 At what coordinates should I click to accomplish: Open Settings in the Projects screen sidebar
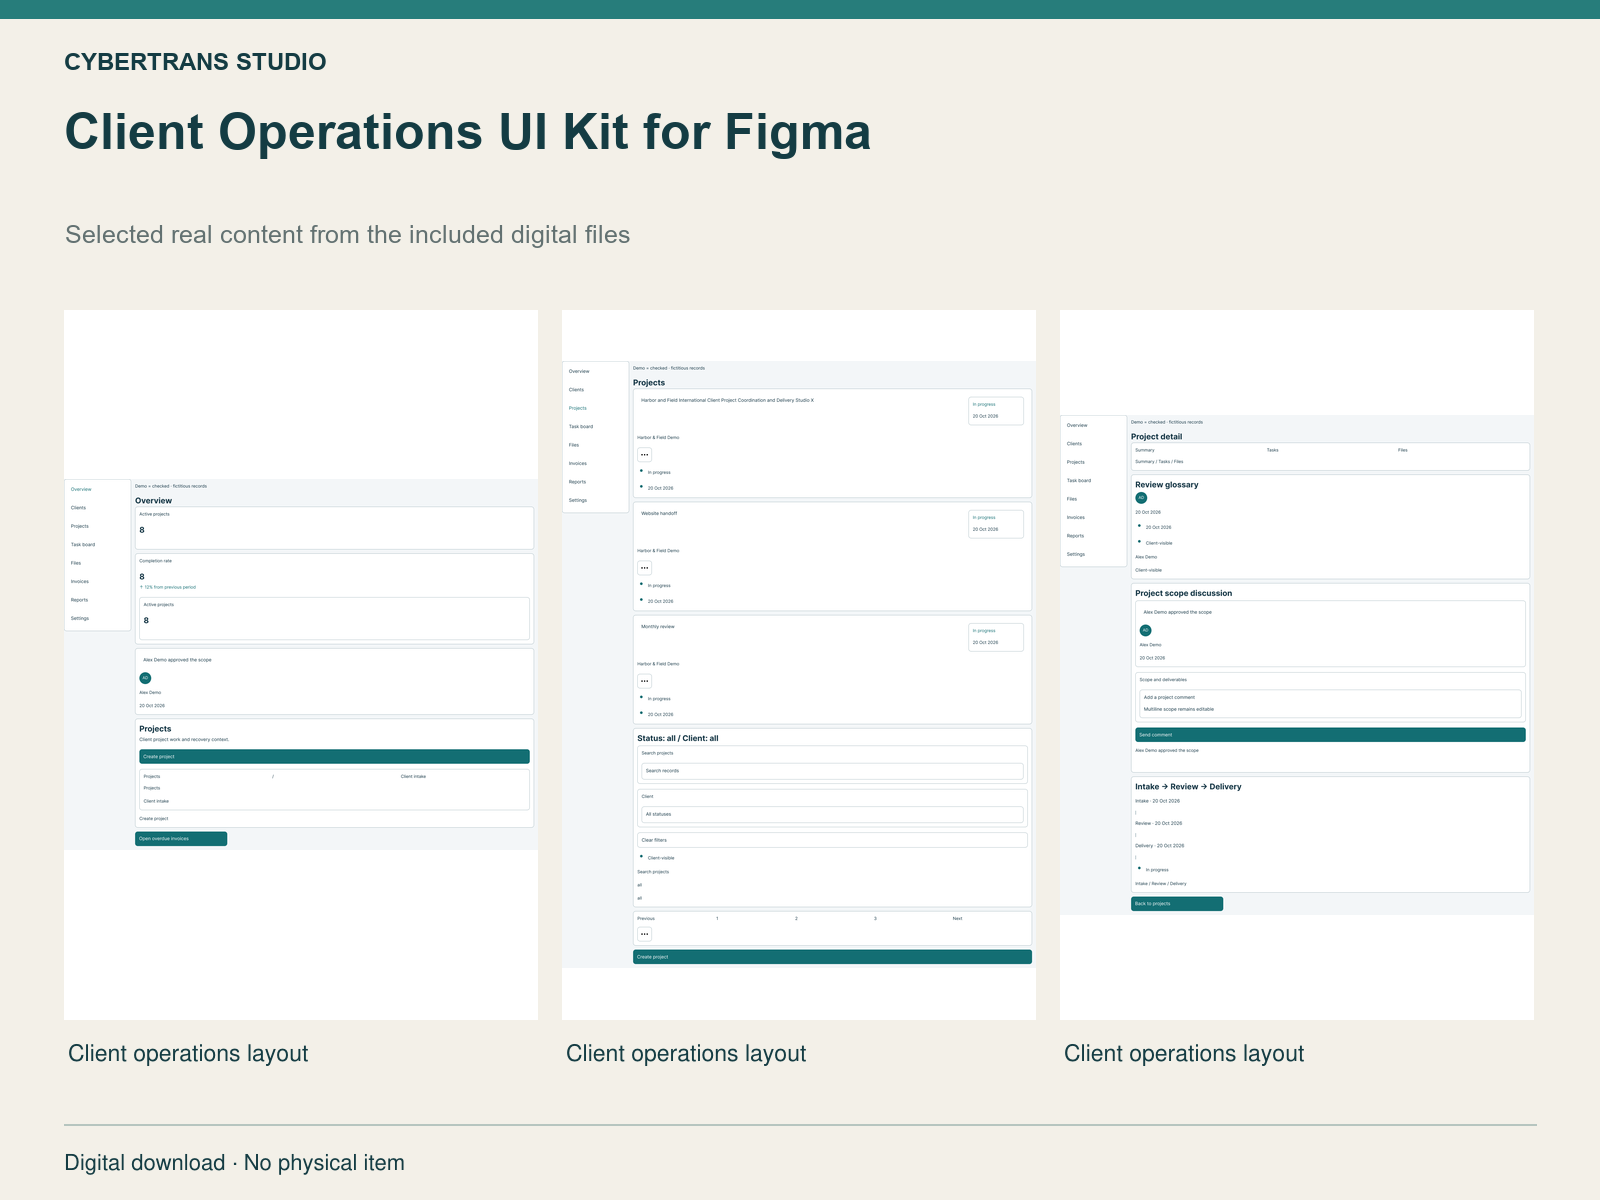coord(578,500)
